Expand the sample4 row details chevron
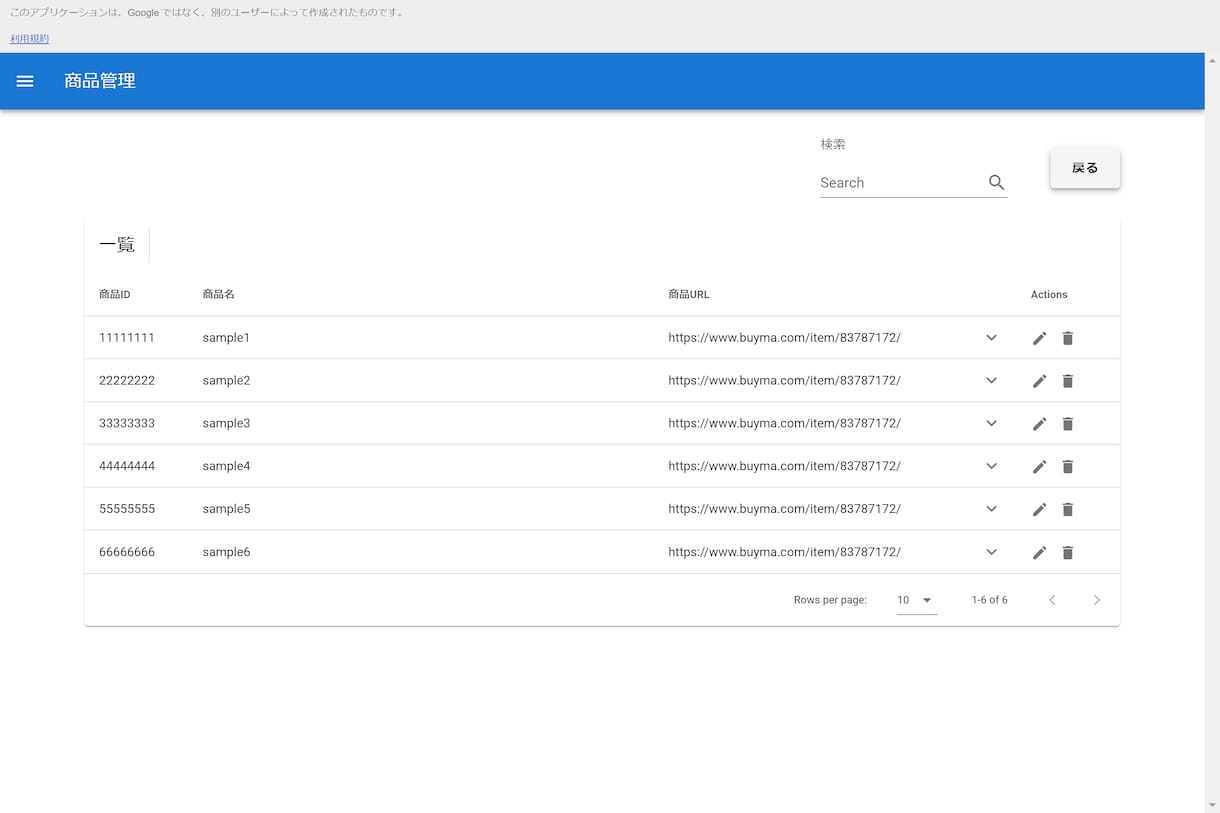This screenshot has width=1220, height=813. 991,467
